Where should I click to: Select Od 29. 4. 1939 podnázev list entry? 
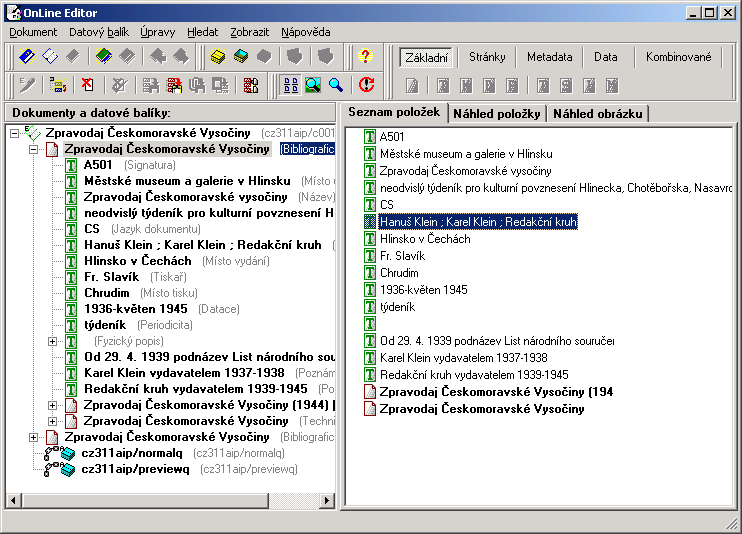(x=497, y=341)
